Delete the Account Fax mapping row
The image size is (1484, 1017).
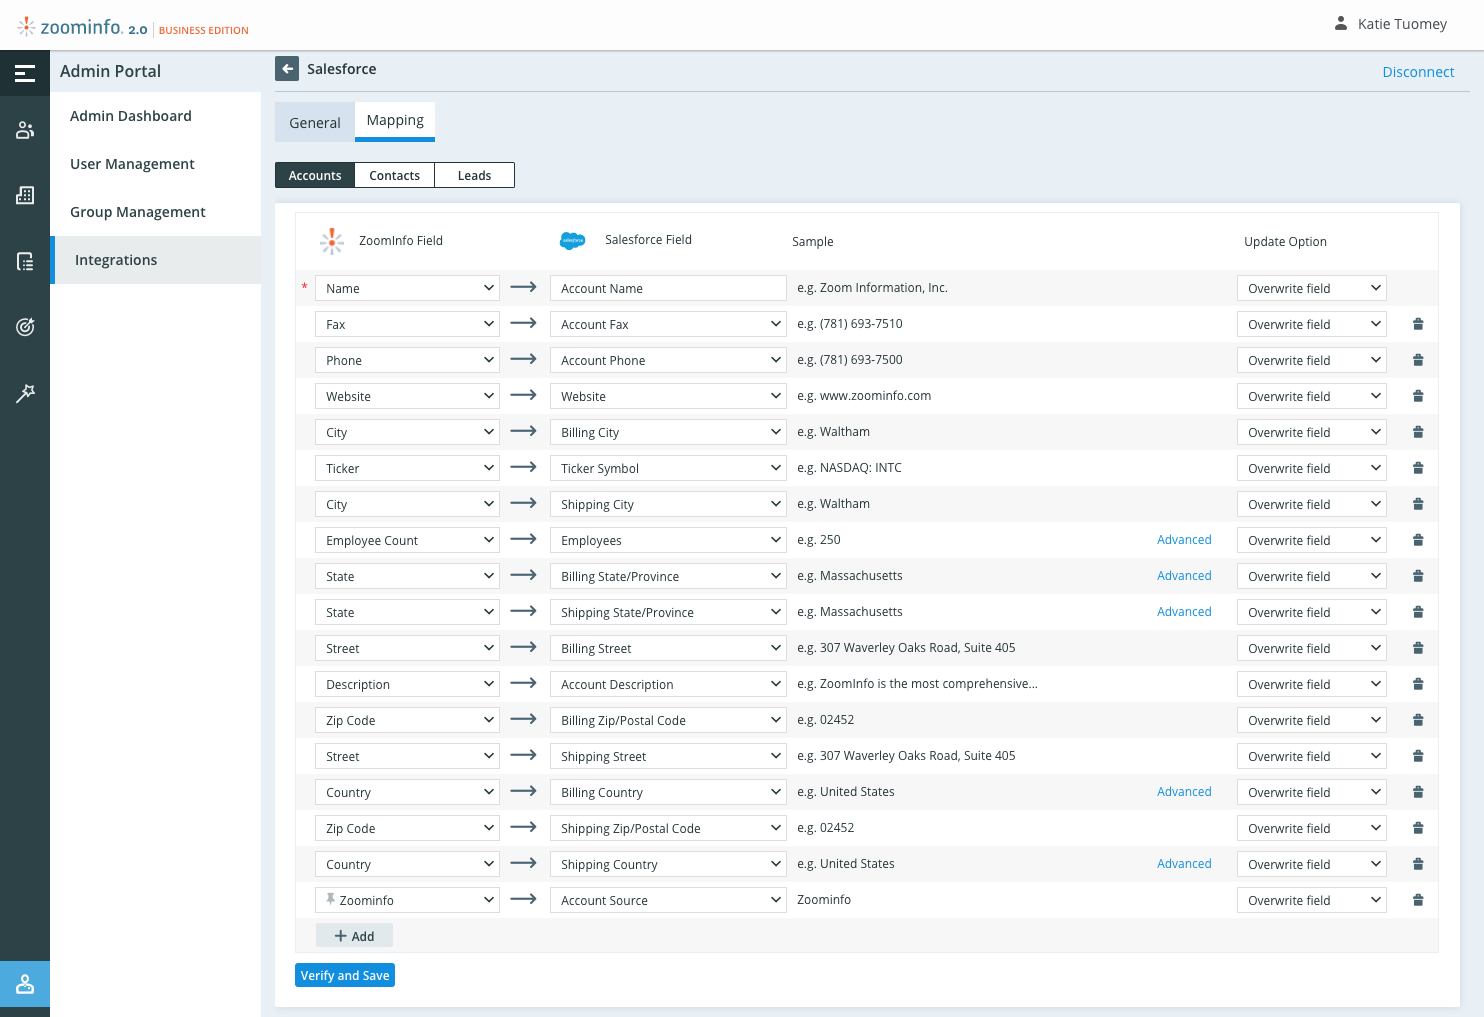[1418, 324]
